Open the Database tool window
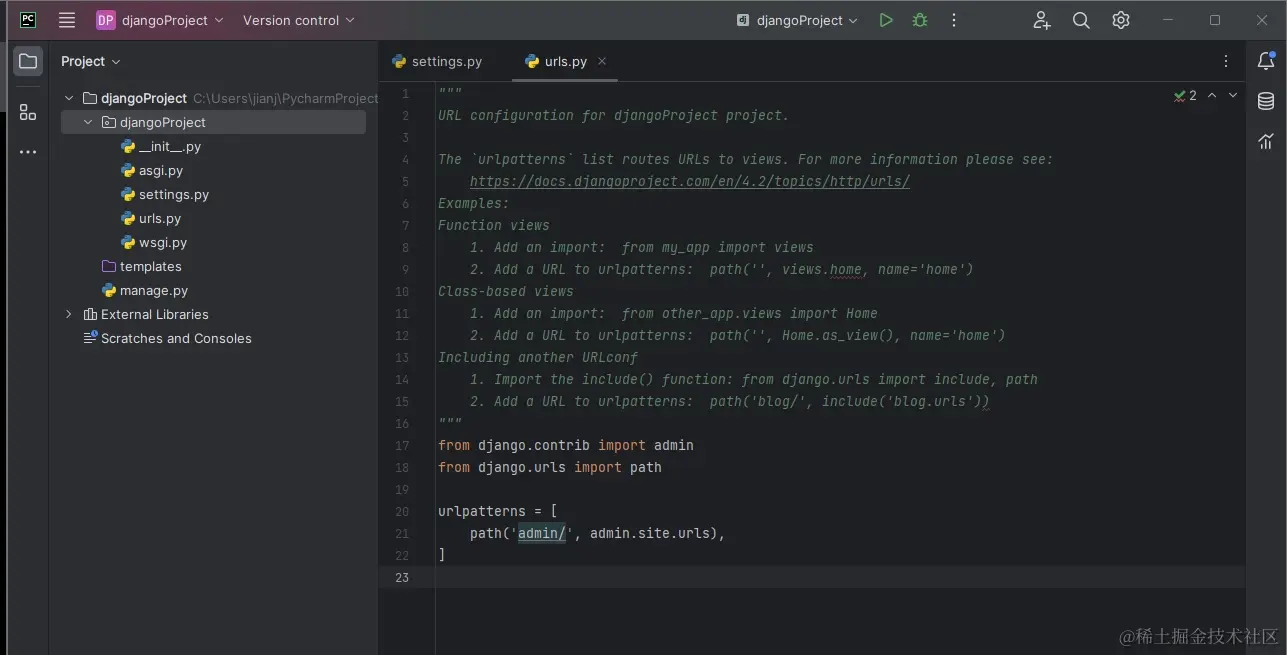Screen dimensions: 1287x655 point(1266,101)
